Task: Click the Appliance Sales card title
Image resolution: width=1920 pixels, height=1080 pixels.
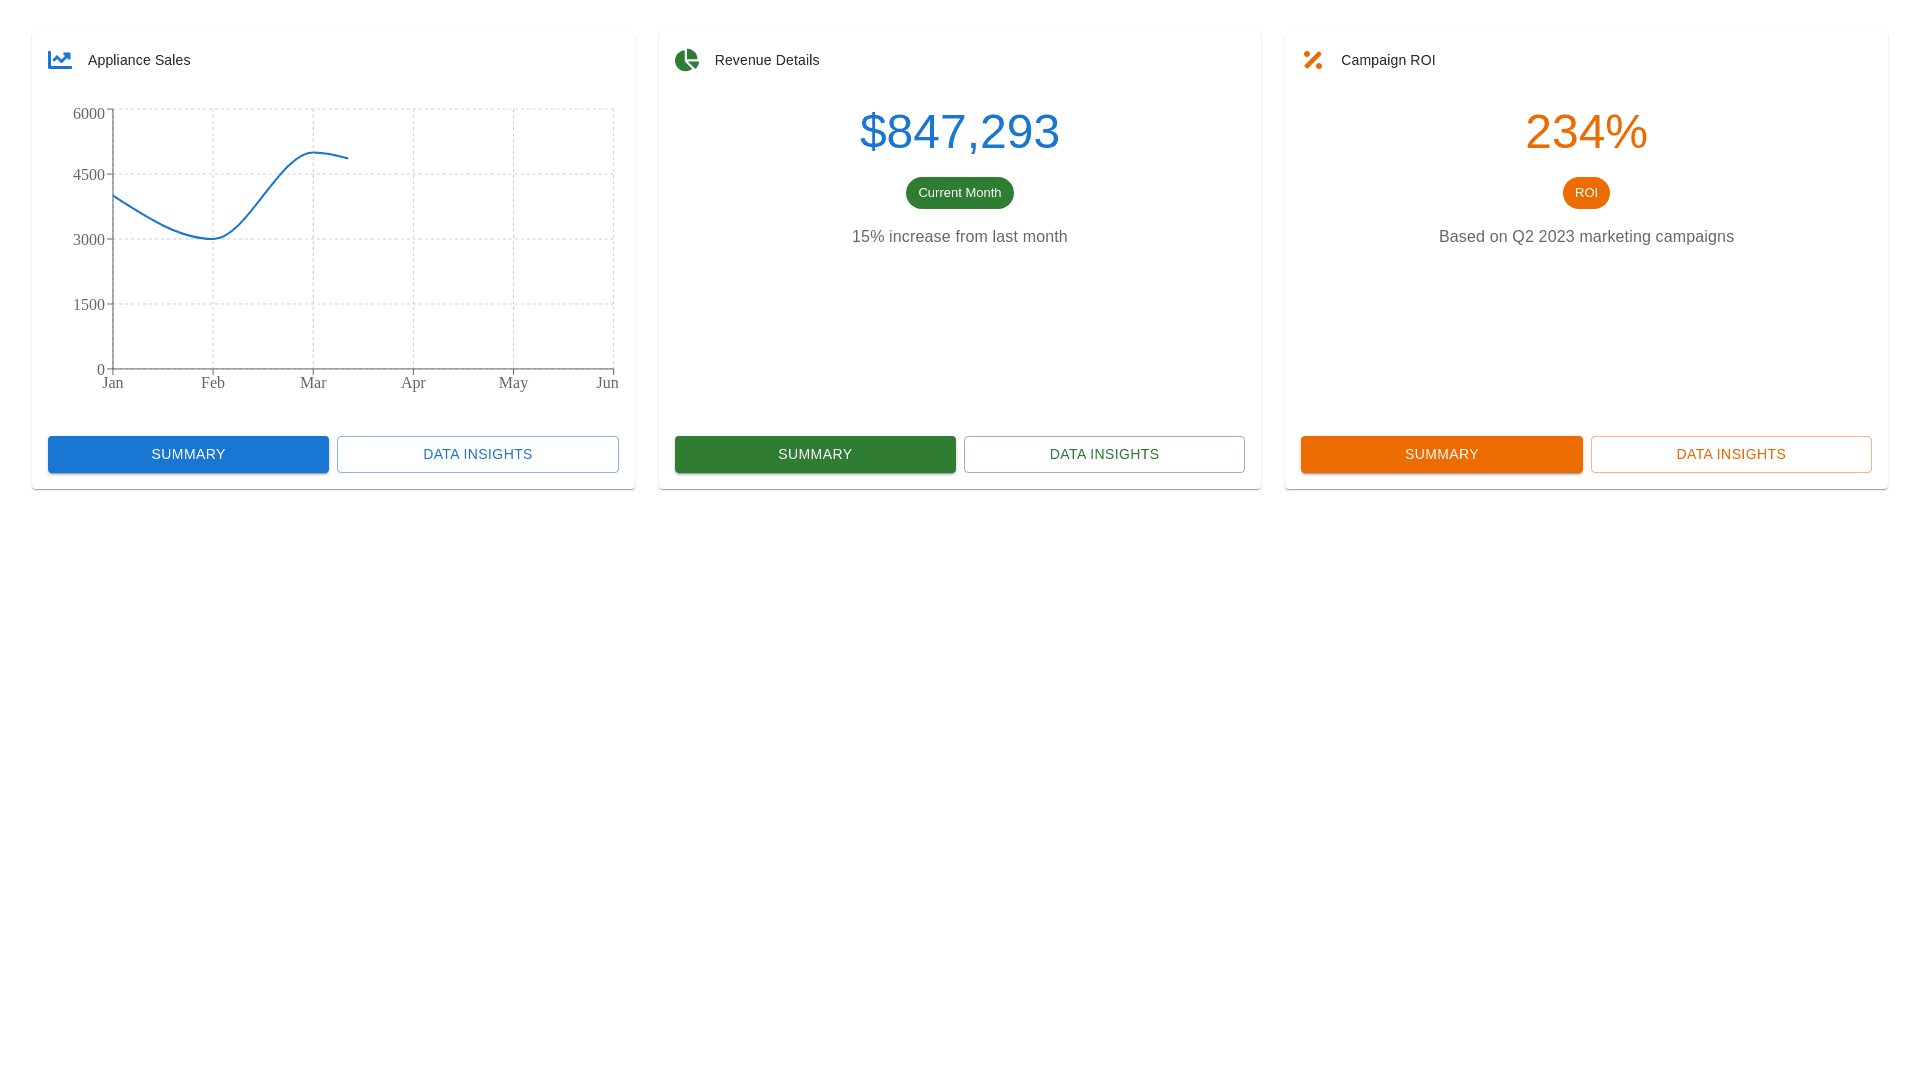Action: (x=139, y=60)
